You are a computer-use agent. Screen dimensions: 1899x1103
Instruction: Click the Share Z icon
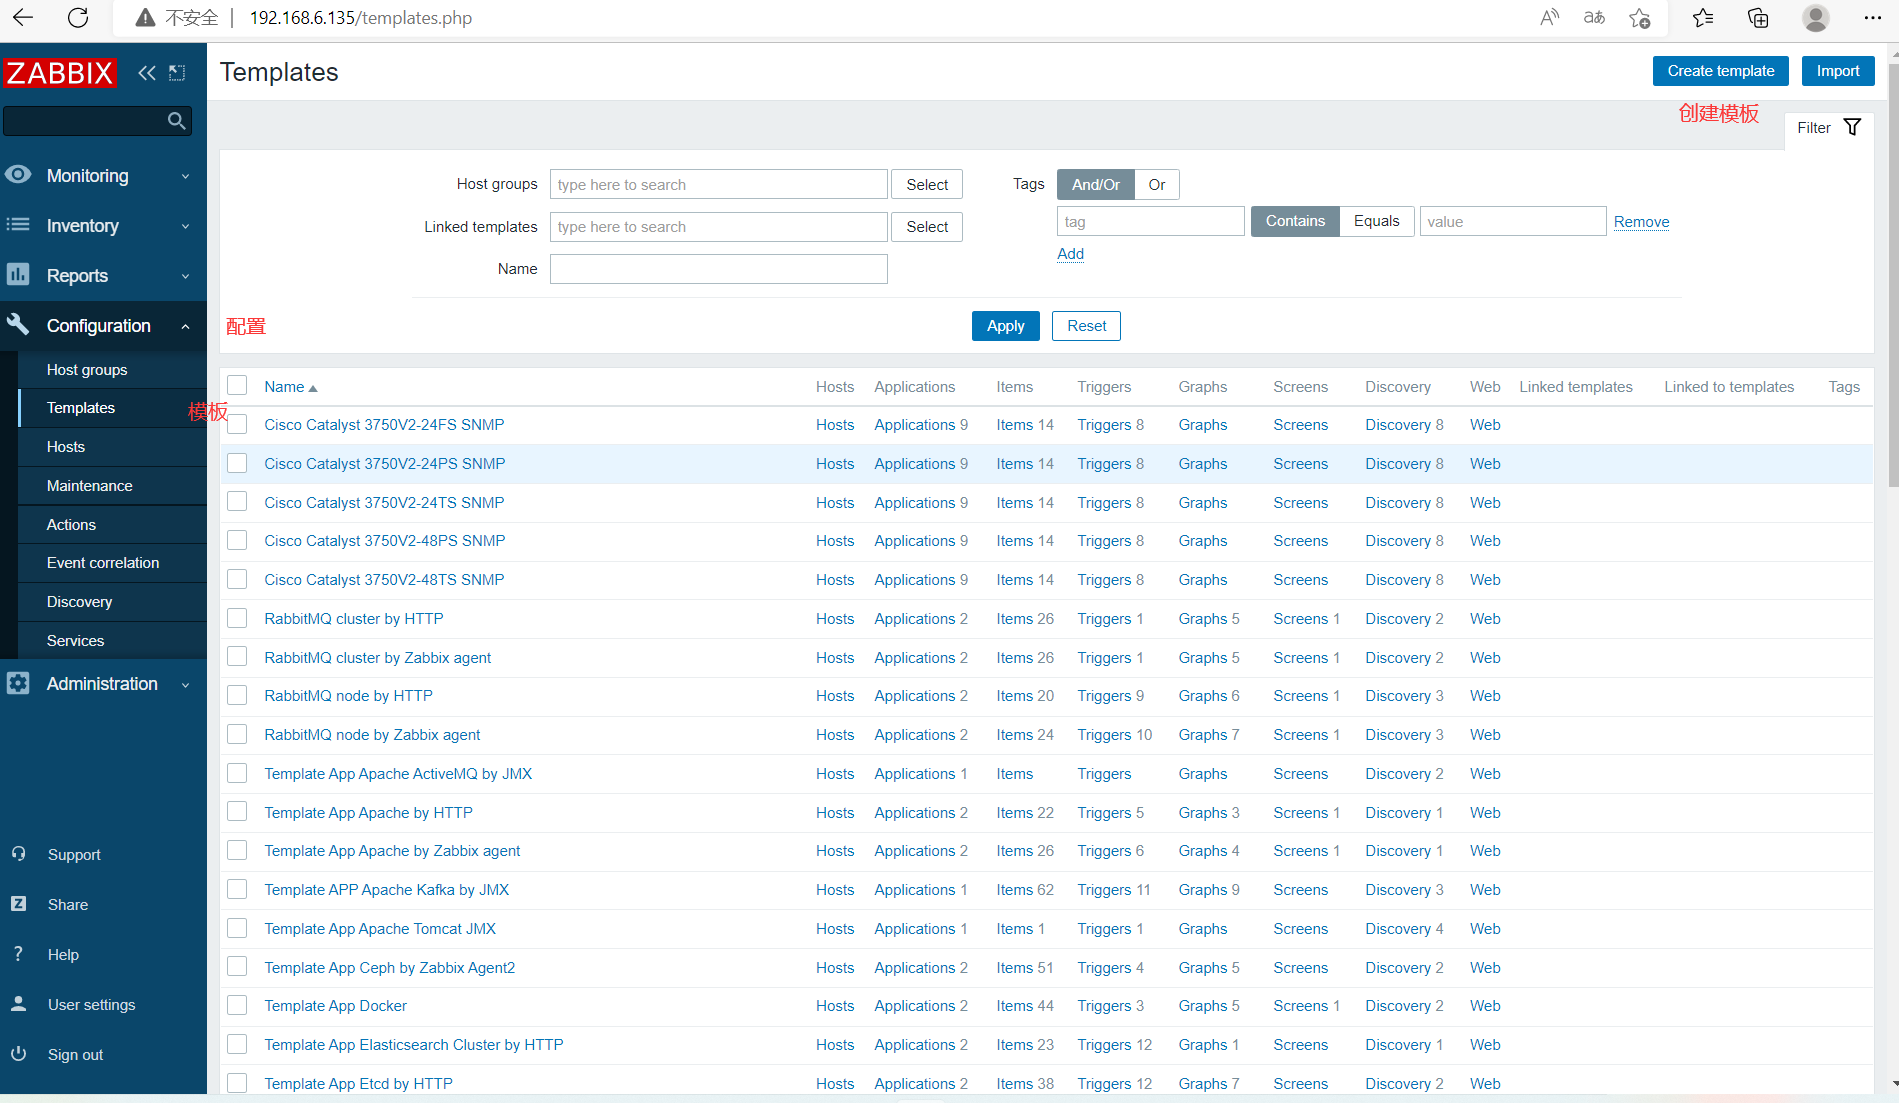pyautogui.click(x=18, y=904)
